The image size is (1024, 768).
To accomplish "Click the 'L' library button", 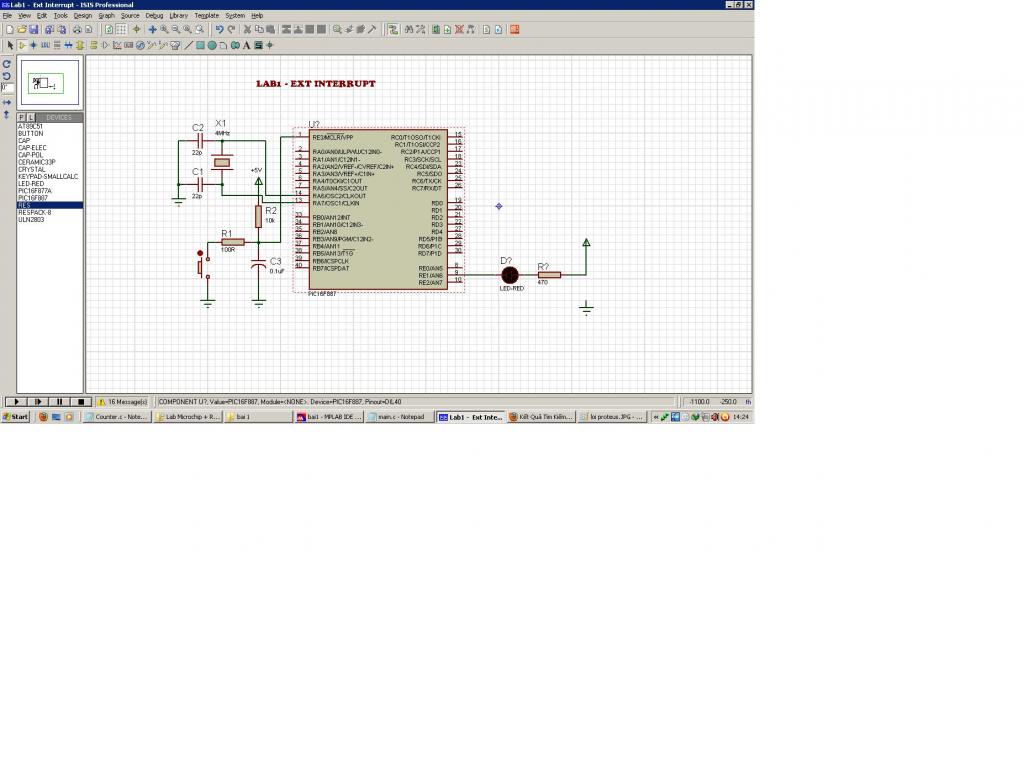I will 31,118.
